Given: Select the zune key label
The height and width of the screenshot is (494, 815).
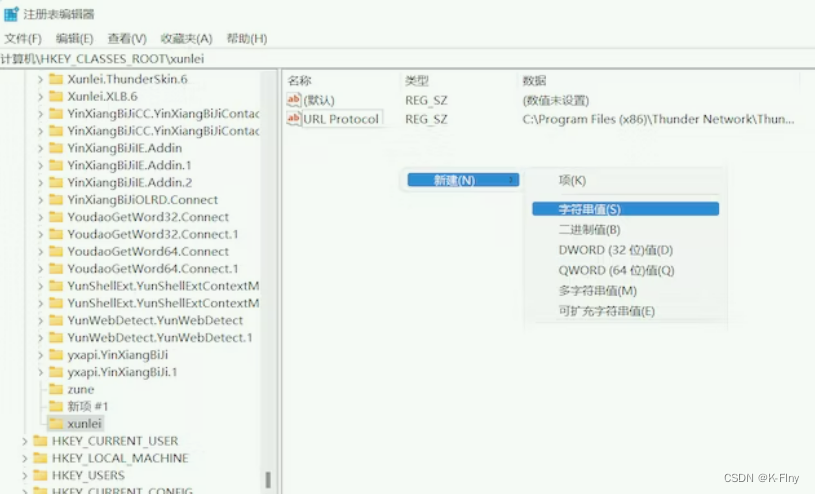Looking at the screenshot, I should 81,389.
